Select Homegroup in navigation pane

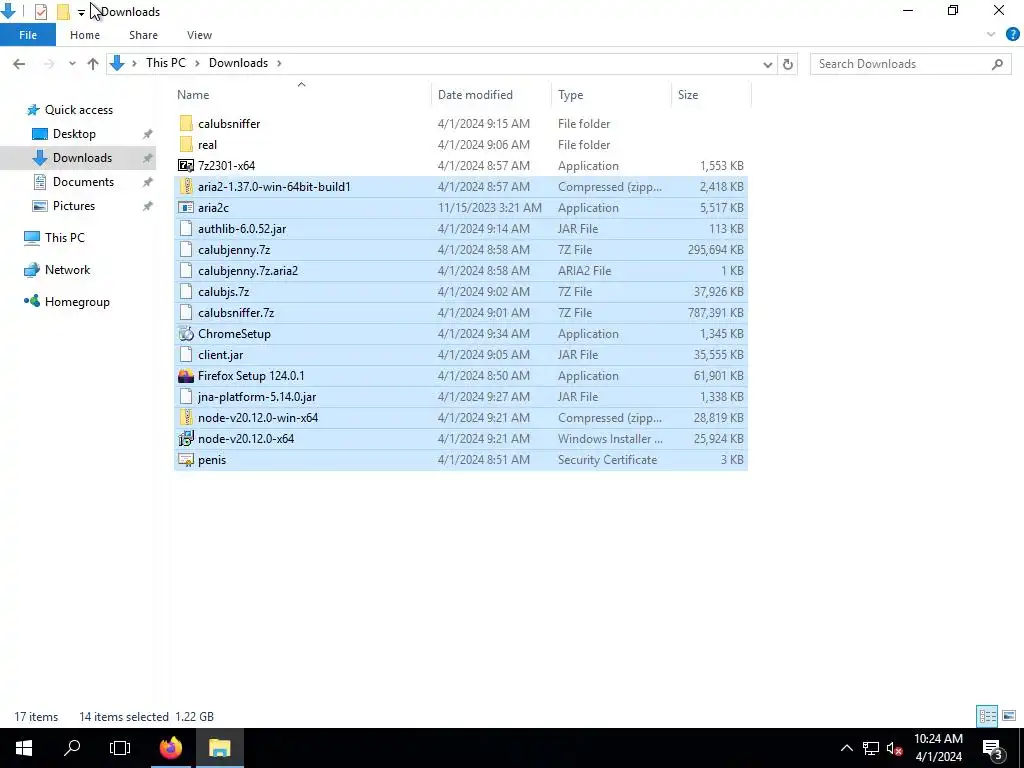point(77,302)
